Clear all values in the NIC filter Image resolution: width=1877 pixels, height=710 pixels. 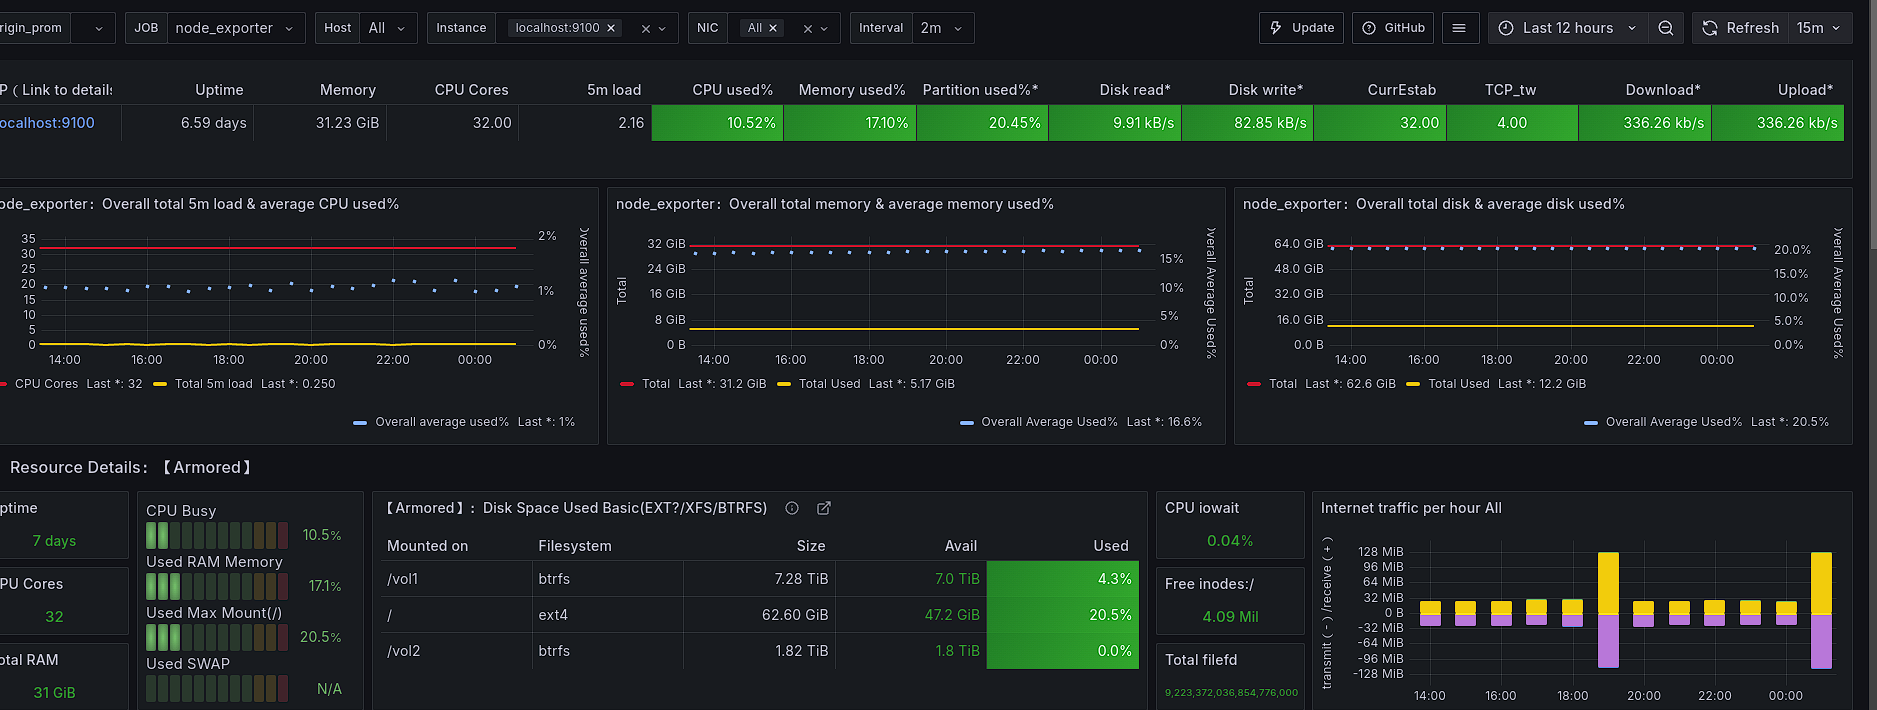807,29
